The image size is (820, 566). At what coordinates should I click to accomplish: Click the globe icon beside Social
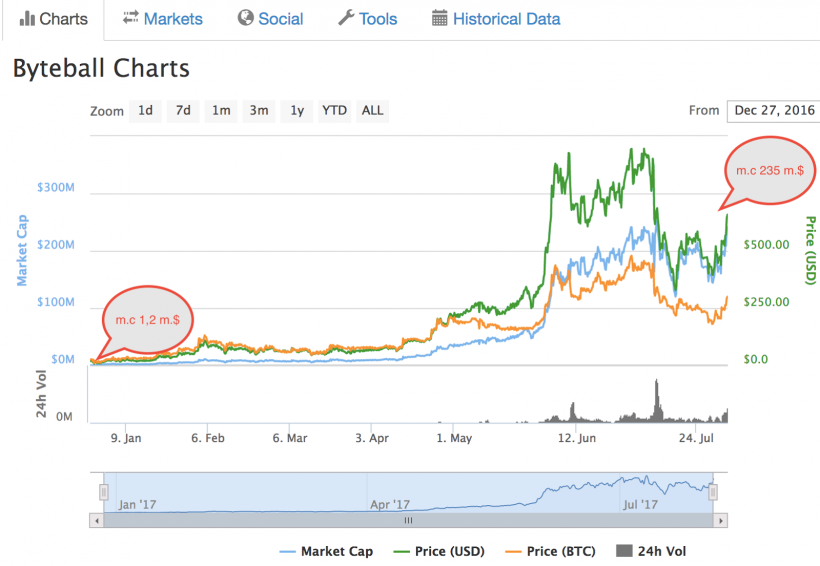click(x=246, y=18)
